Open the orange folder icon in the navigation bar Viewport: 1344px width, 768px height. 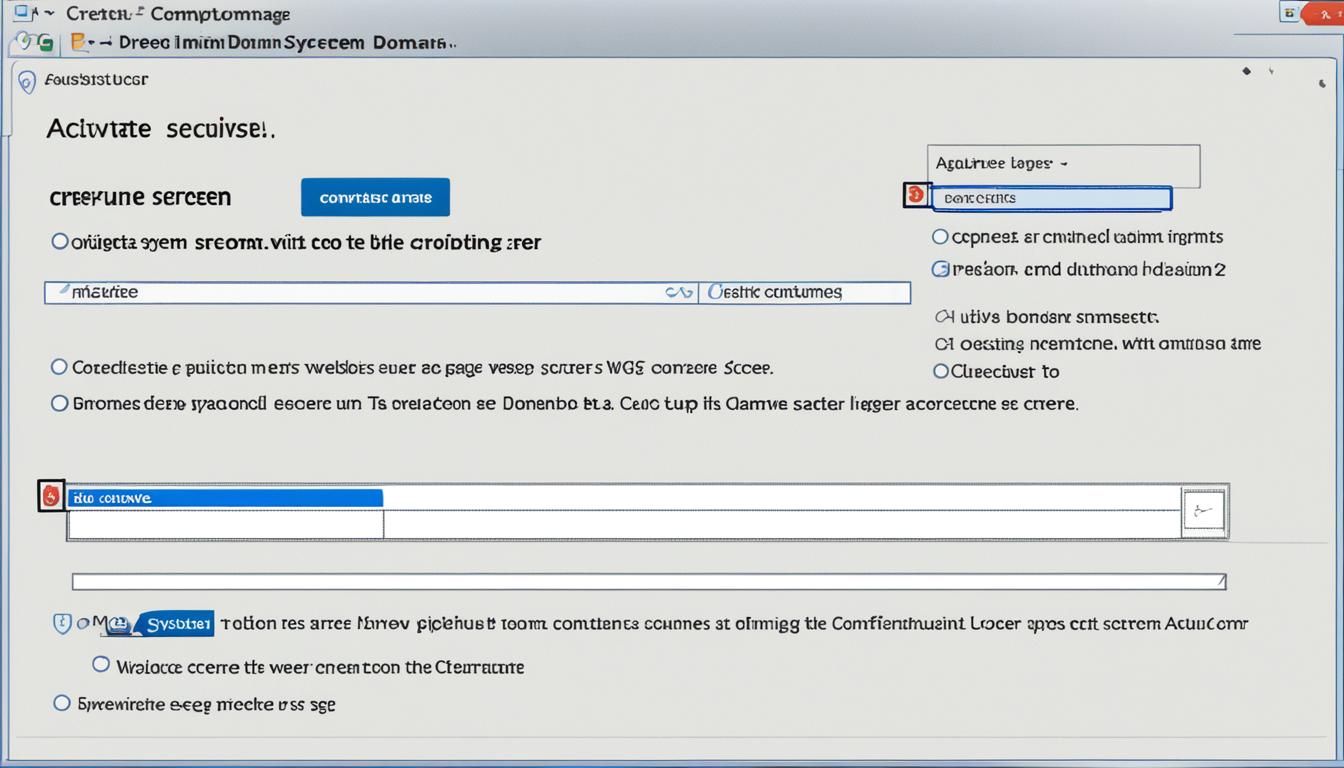click(x=78, y=41)
